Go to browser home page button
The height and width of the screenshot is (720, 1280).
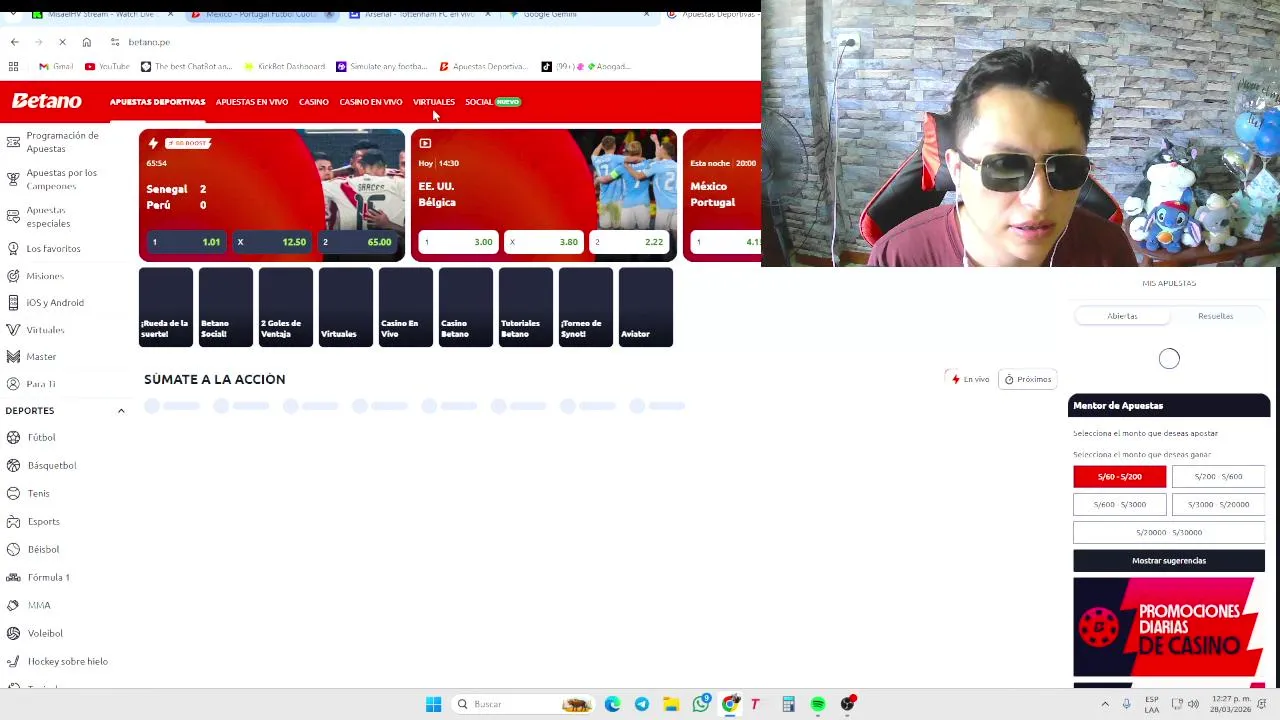coord(86,42)
